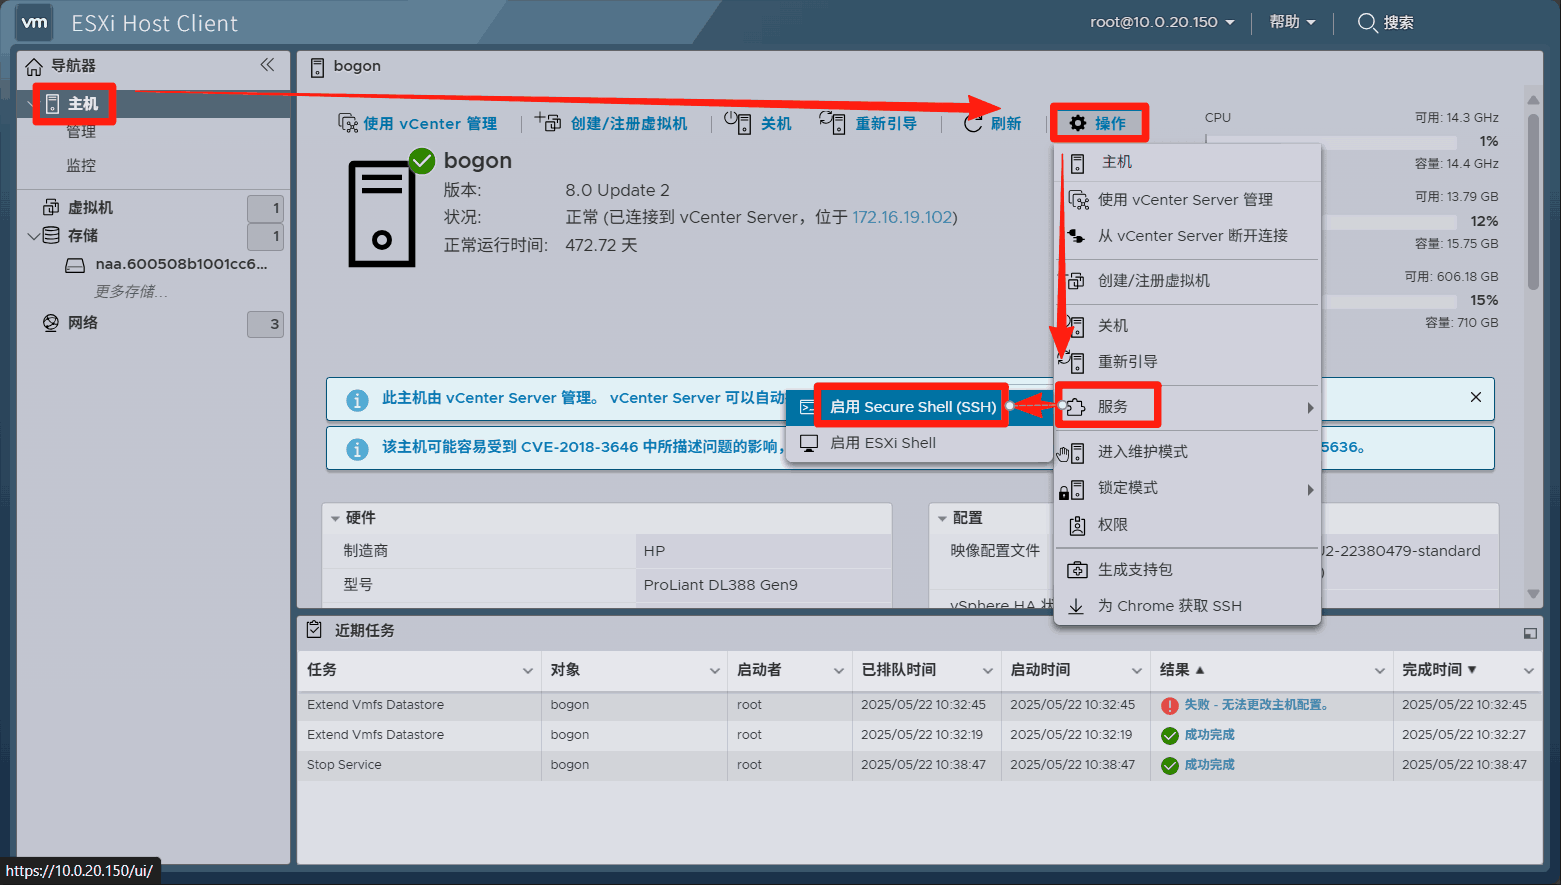Open the 服务 submenu entry
1561x885 pixels.
pyautogui.click(x=1188, y=407)
